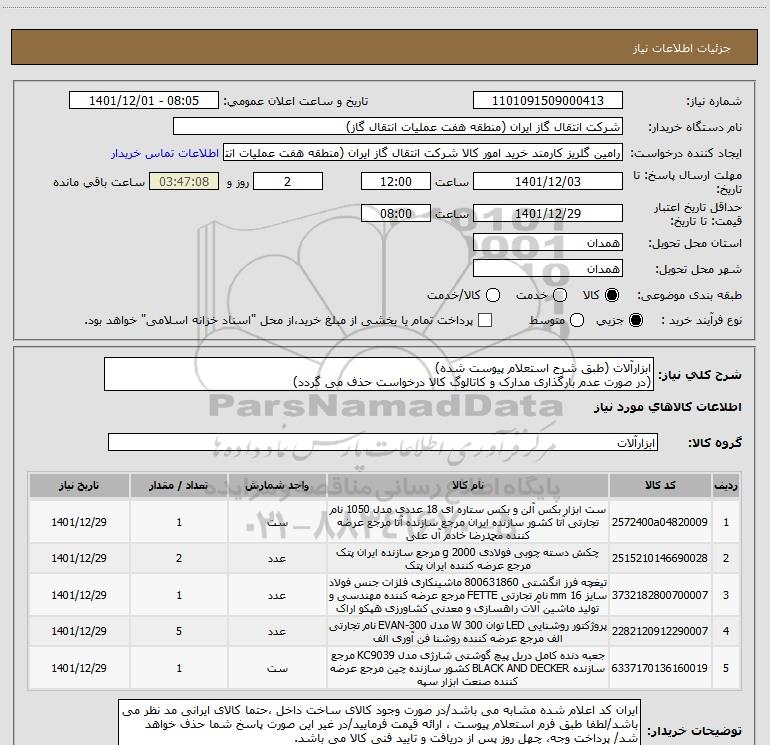770x745 pixels.
Task: Click the BLACK AND DECKER KC9039 item name
Action: point(468,668)
